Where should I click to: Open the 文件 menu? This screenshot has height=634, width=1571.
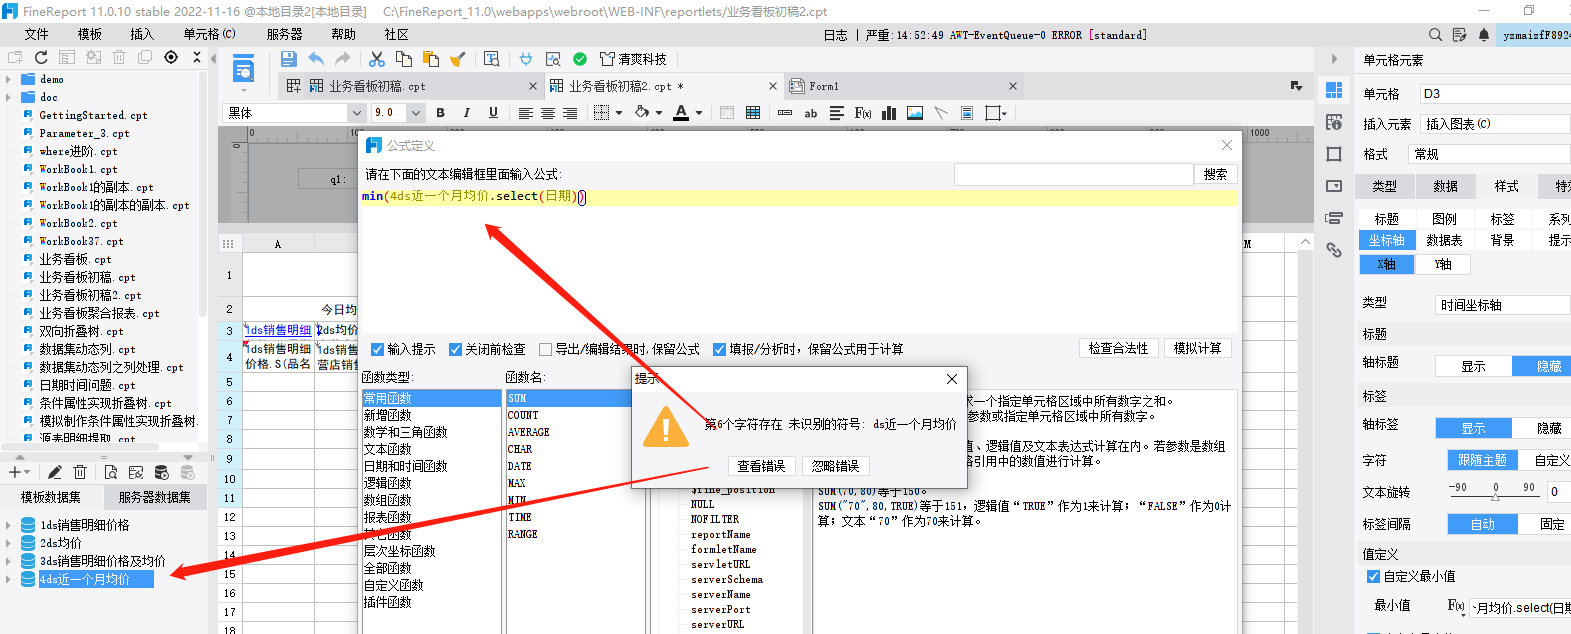coord(37,34)
